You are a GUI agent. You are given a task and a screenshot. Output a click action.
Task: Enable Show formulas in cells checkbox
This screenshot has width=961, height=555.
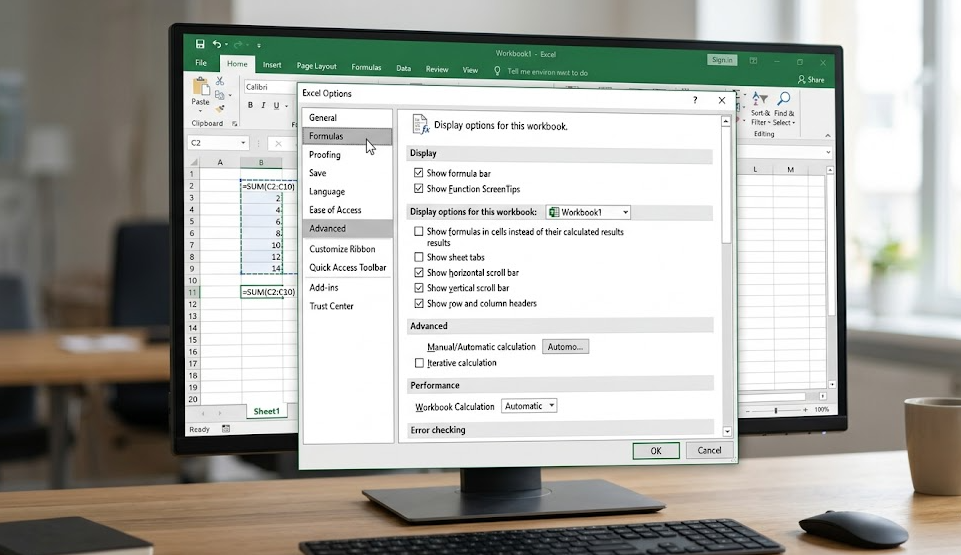point(419,232)
